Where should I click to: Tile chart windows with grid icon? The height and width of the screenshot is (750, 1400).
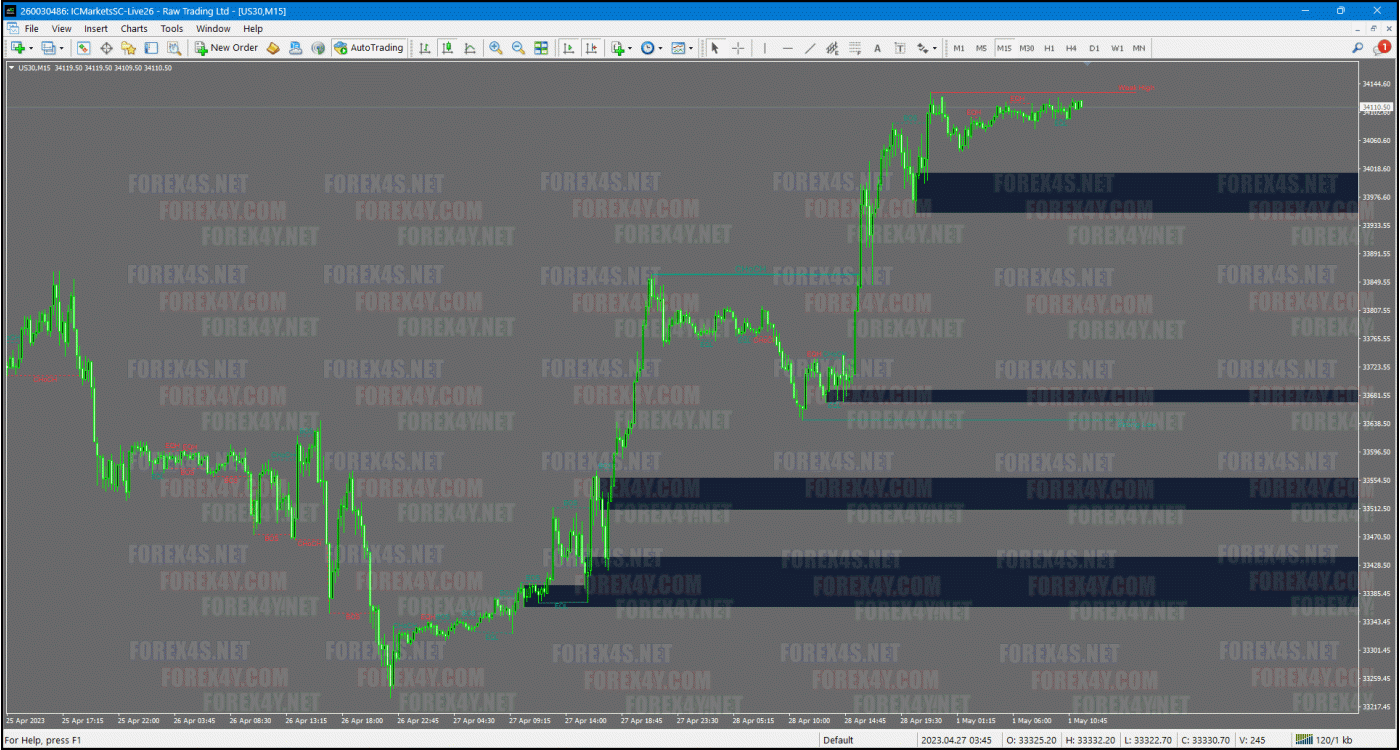(541, 48)
